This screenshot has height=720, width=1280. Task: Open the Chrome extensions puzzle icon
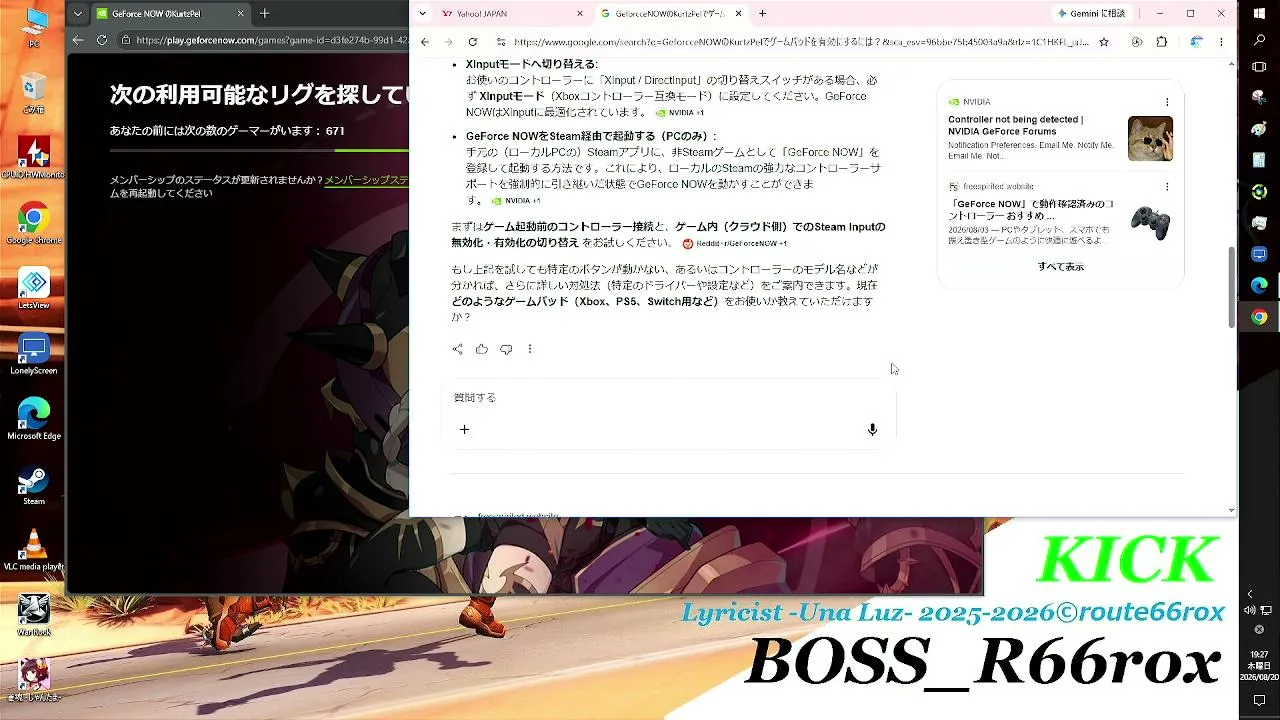coord(1161,42)
